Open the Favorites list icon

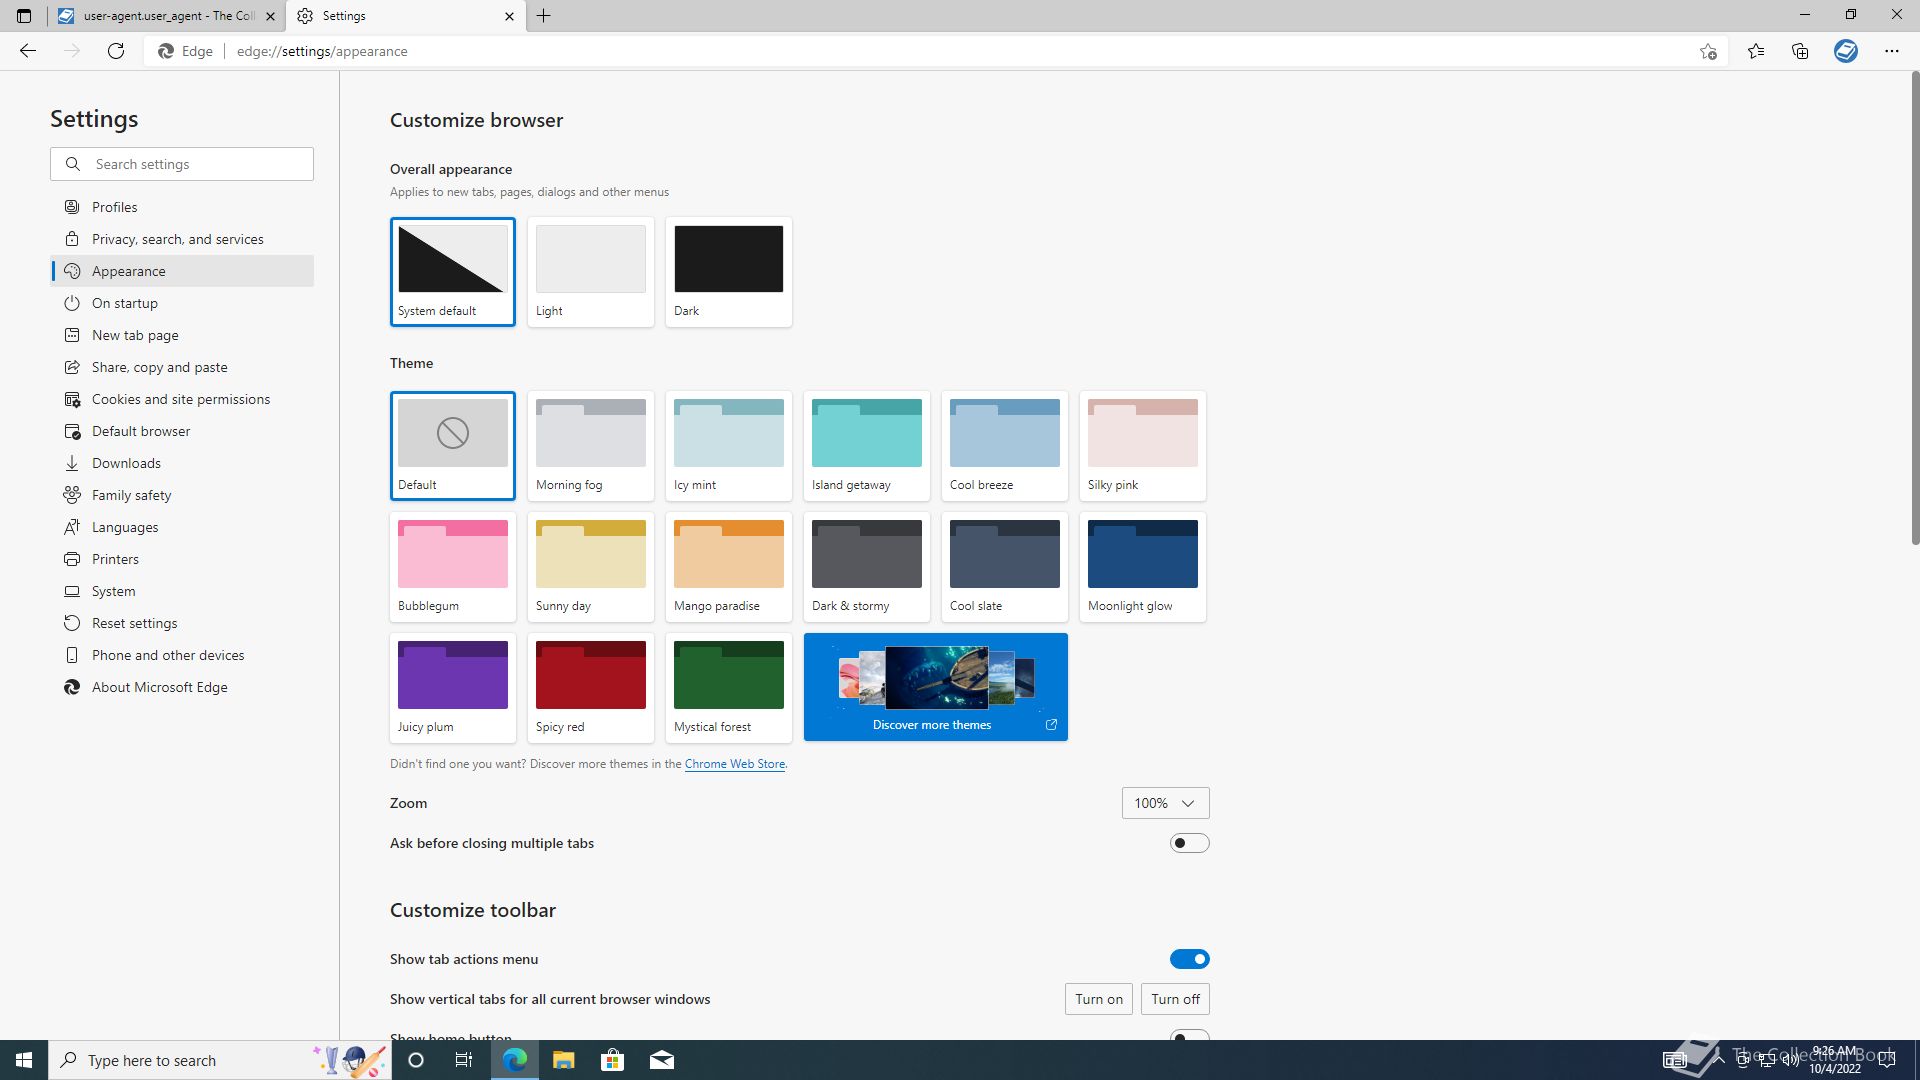1756,51
